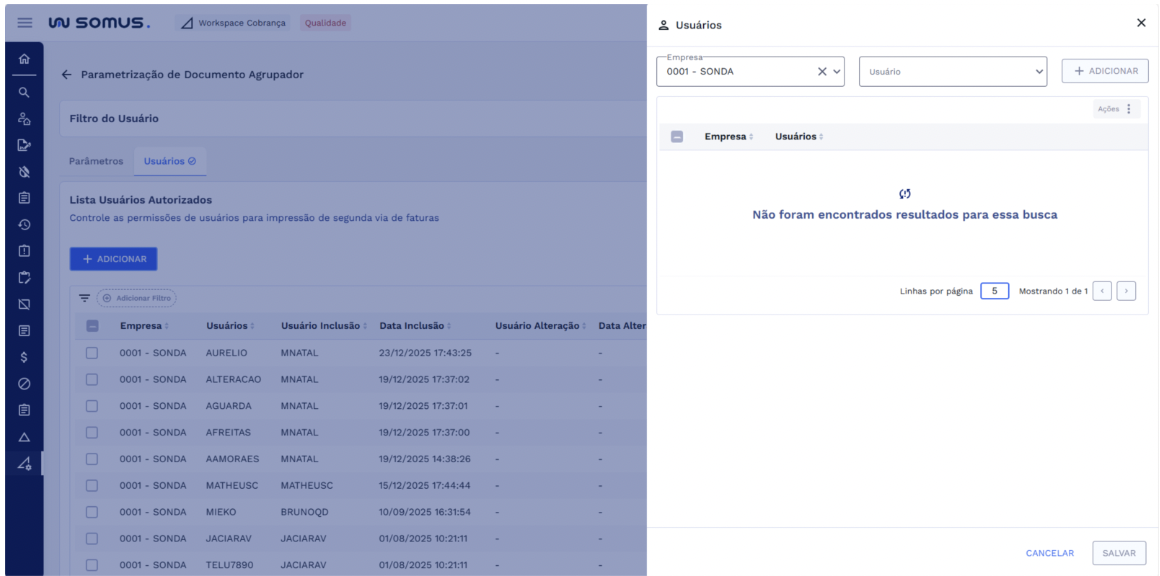Viewport: 1160px width, 576px height.
Task: Click the CANCELAR button
Action: [1049, 553]
